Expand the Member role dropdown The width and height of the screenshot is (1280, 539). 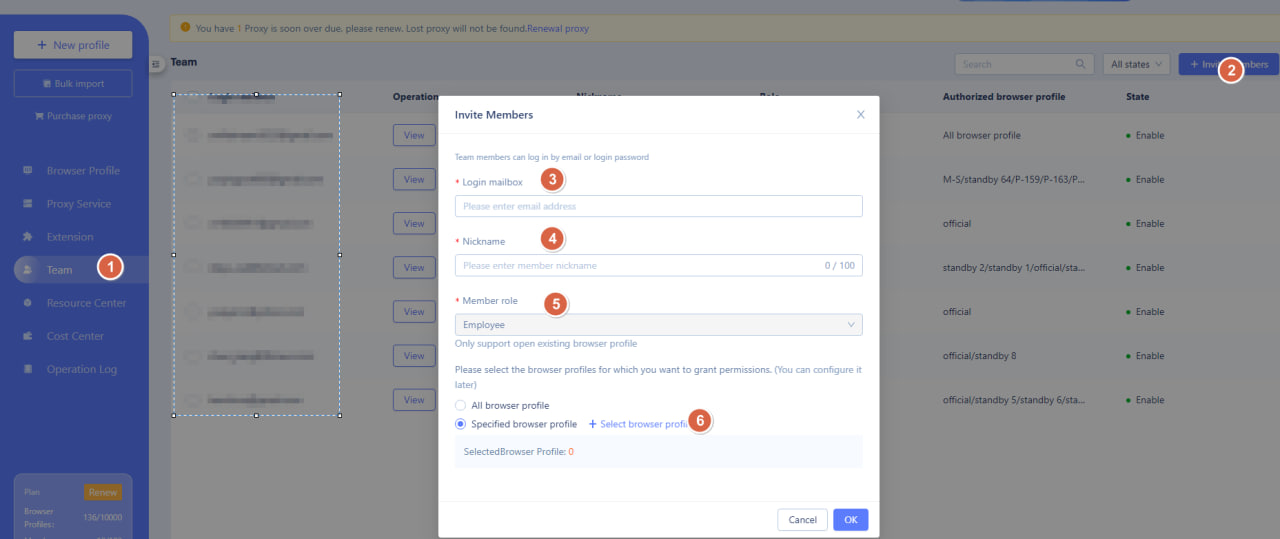click(x=658, y=325)
